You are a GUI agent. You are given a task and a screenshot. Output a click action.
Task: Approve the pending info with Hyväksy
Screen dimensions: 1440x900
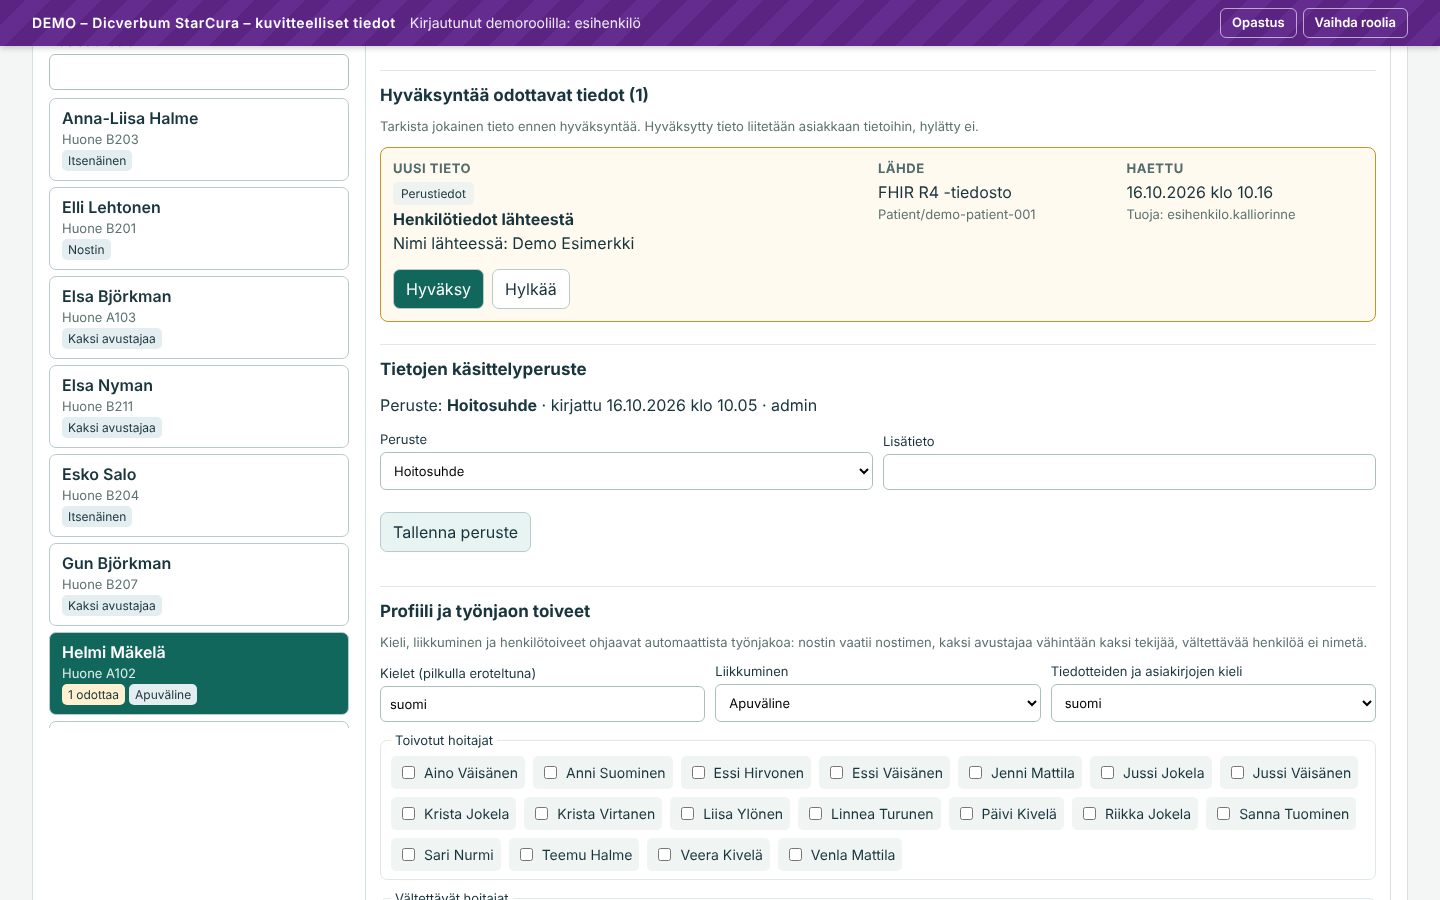(438, 289)
